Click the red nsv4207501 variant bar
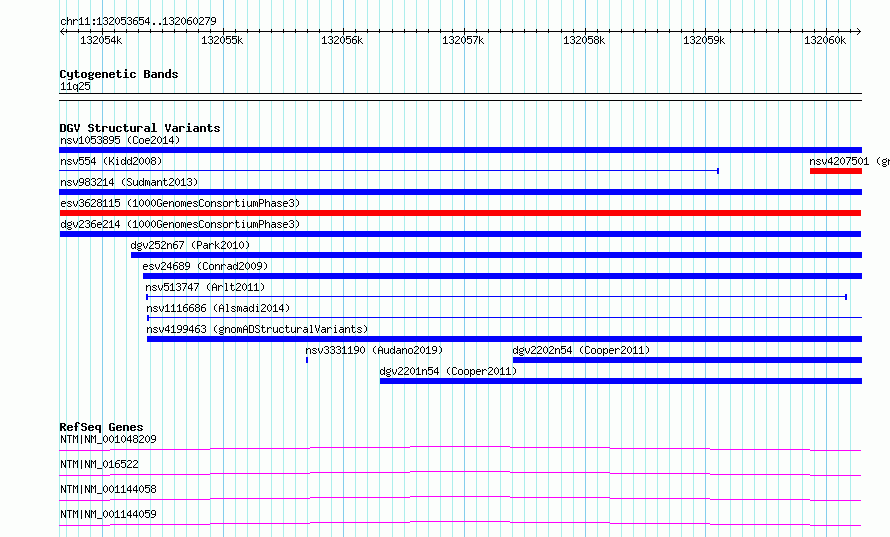Image resolution: width=890 pixels, height=537 pixels. pos(836,171)
